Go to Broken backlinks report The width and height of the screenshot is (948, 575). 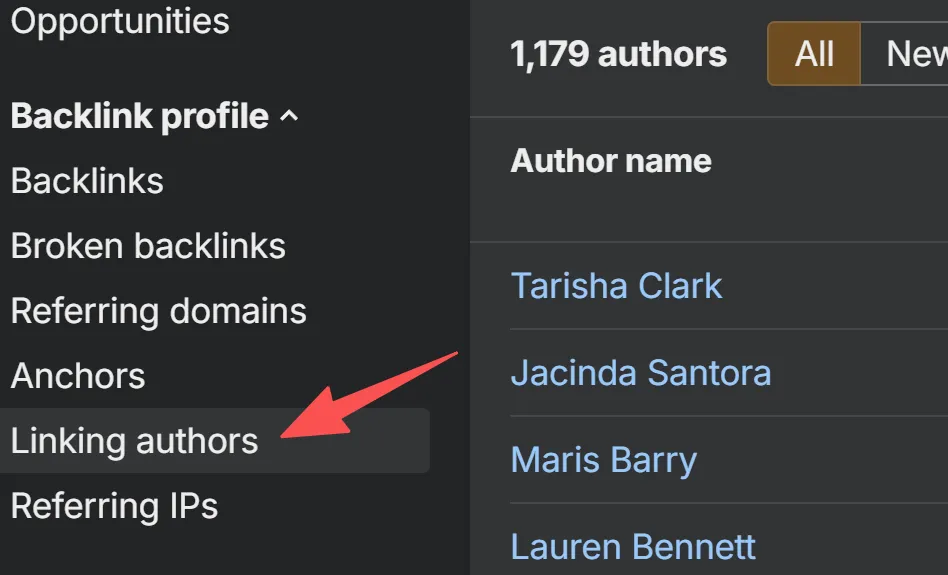(x=148, y=246)
